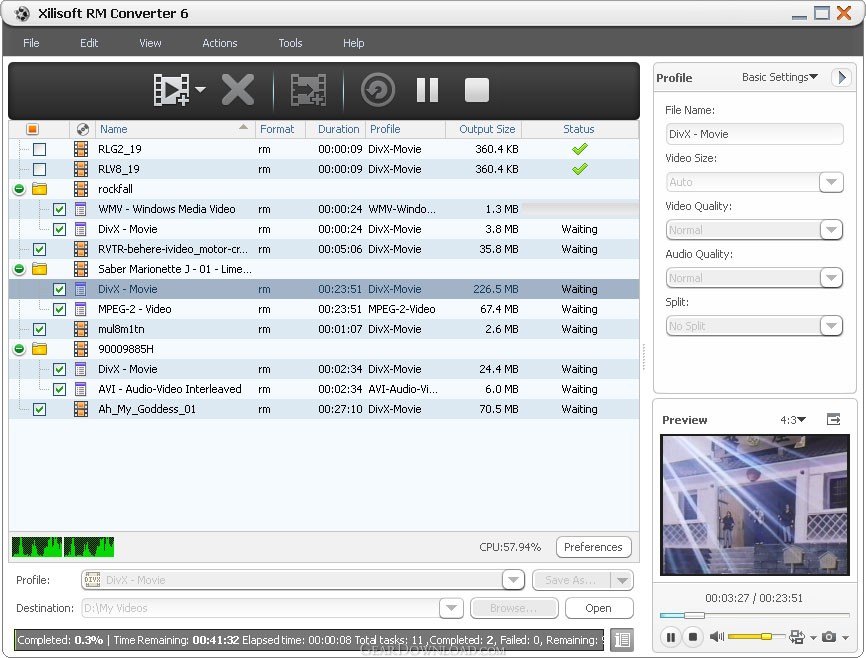
Task: Stop the preview video playback
Action: (x=692, y=637)
